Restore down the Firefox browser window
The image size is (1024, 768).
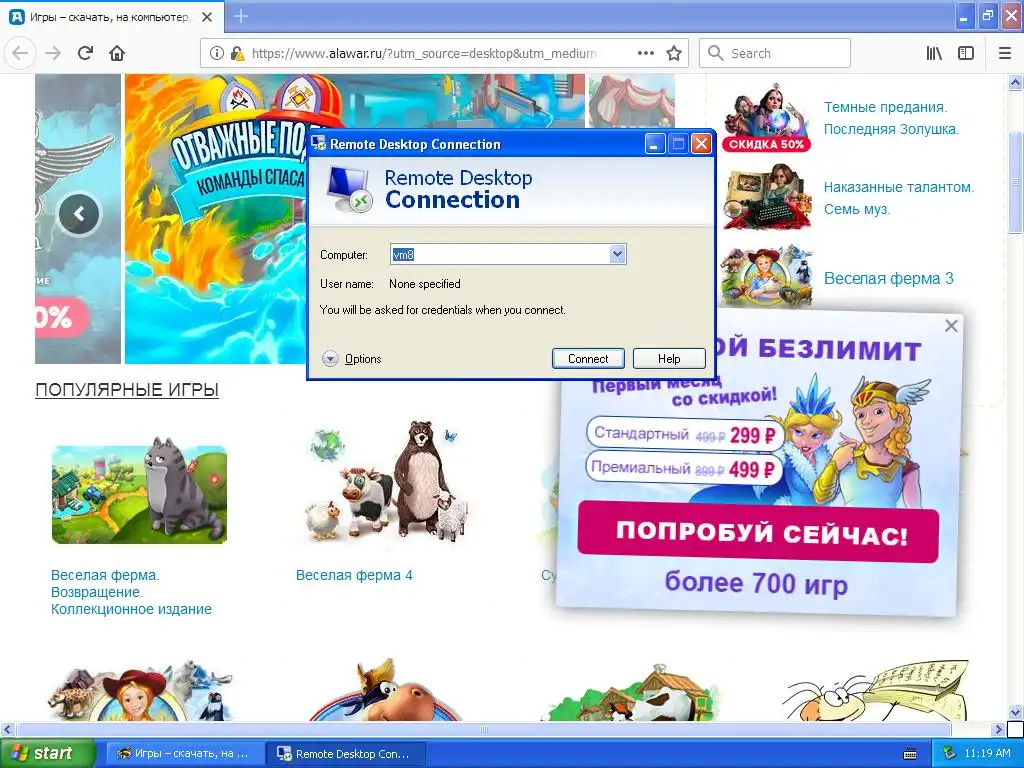987,16
